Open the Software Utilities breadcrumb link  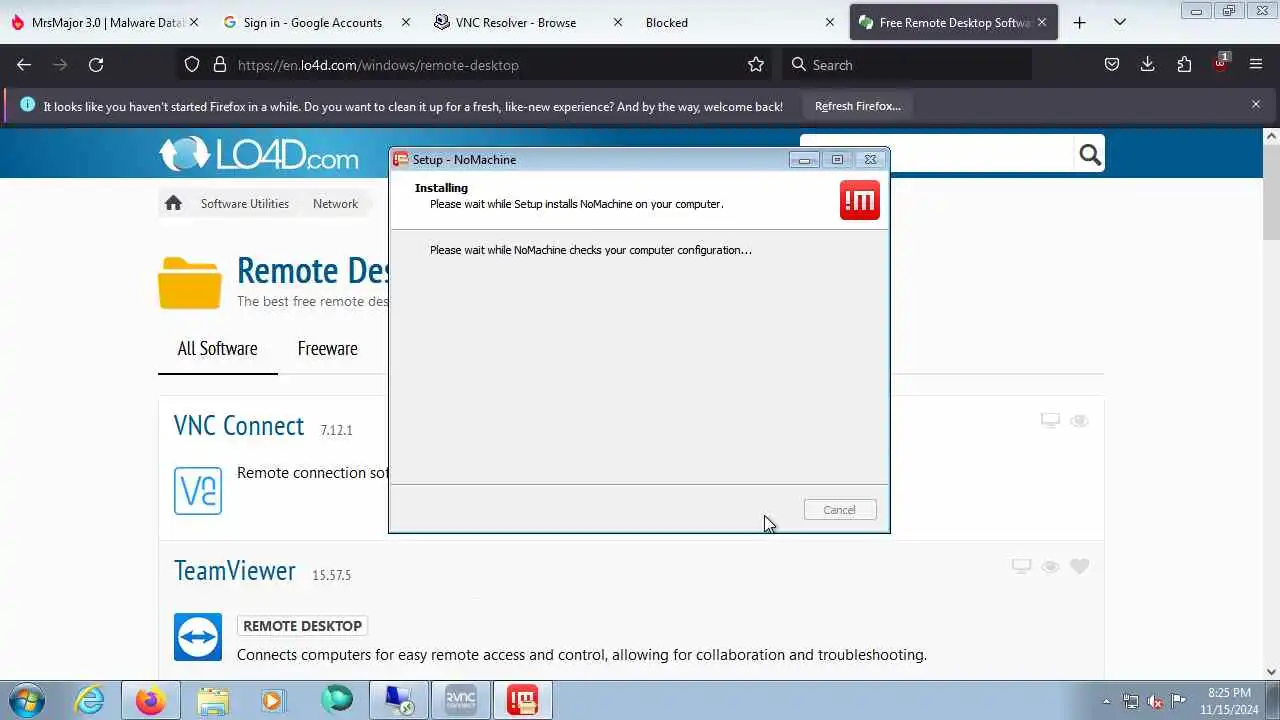[x=244, y=203]
